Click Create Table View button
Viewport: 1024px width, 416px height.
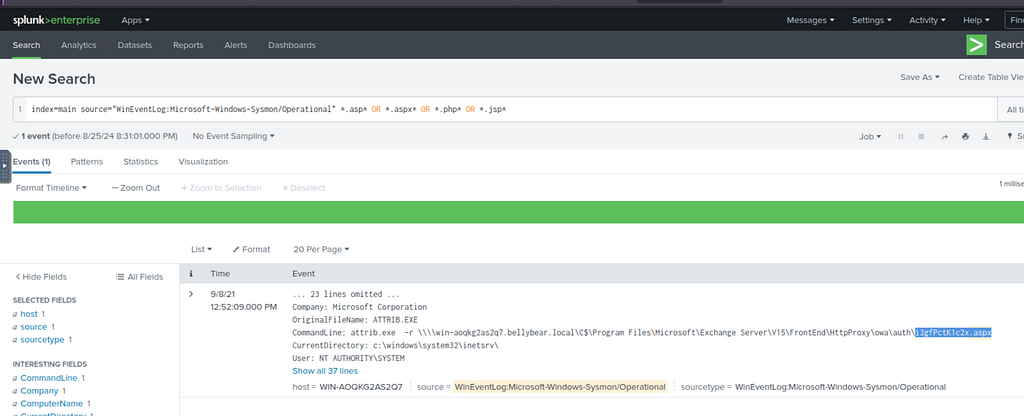(991, 77)
